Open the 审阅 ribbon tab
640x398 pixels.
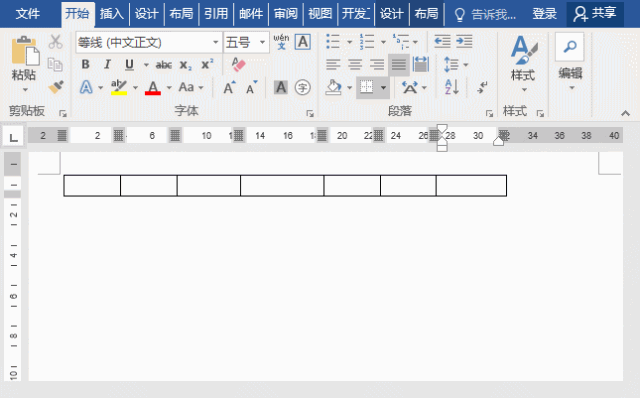(x=285, y=13)
